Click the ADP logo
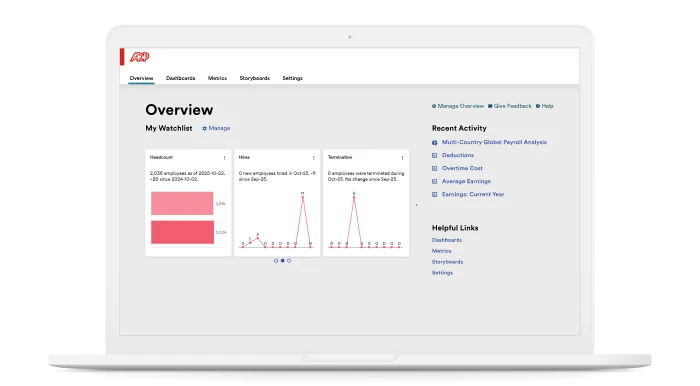The width and height of the screenshot is (700, 386). [139, 57]
